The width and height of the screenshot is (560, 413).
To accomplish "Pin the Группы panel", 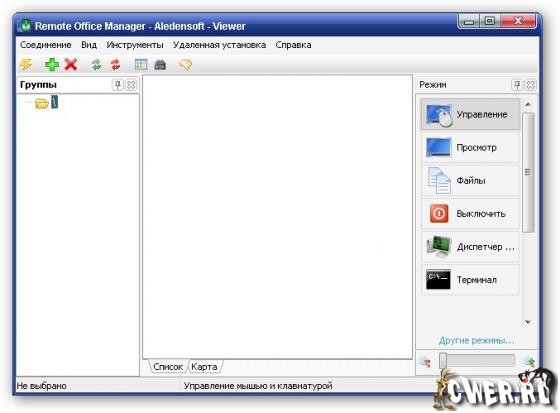I will [x=118, y=85].
